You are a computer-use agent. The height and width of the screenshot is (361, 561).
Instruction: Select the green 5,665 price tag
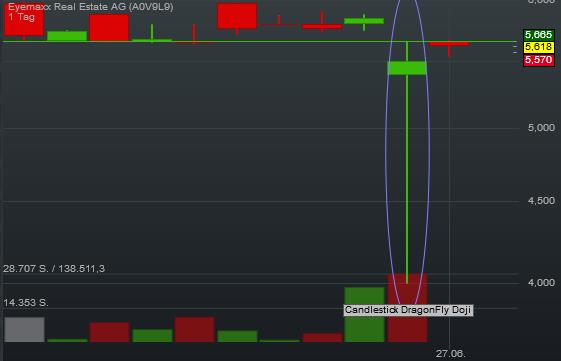538,35
